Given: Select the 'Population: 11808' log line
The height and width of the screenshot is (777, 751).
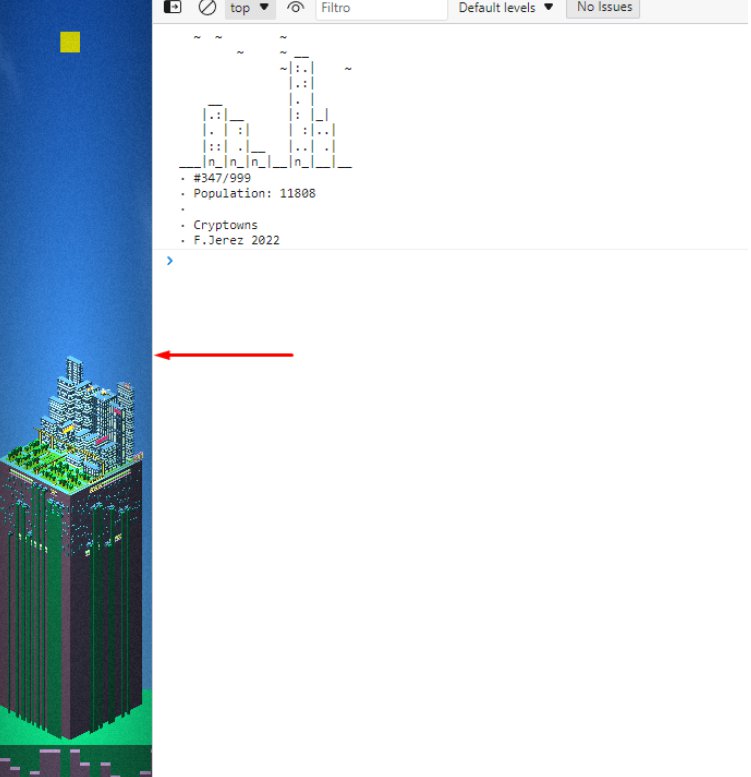Looking at the screenshot, I should click(x=254, y=194).
